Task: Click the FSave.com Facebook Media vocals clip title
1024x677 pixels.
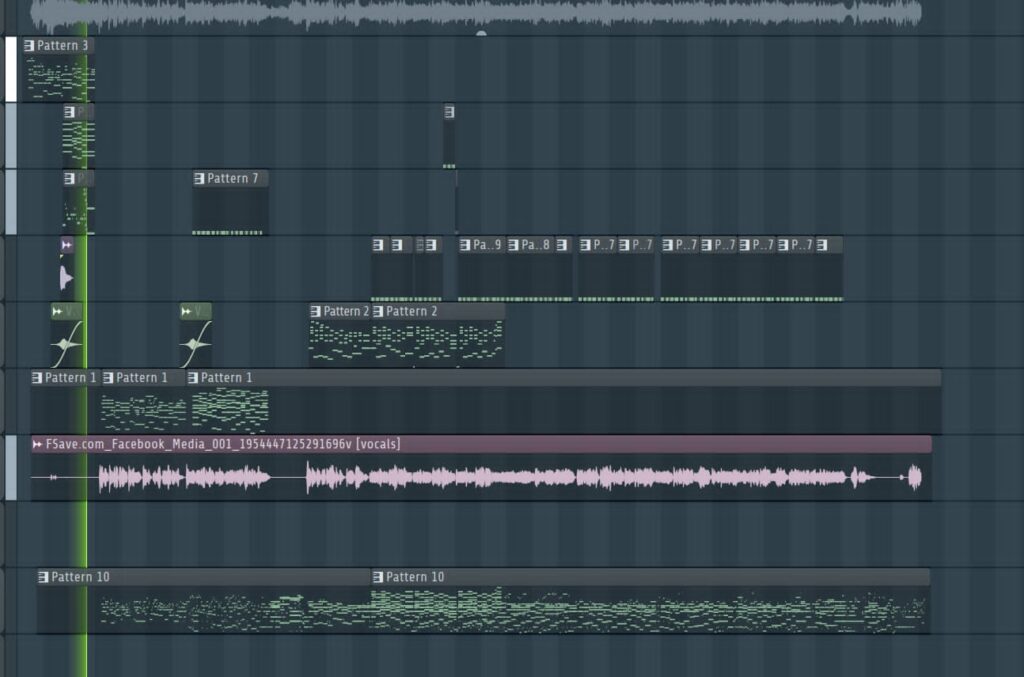Action: 220,444
